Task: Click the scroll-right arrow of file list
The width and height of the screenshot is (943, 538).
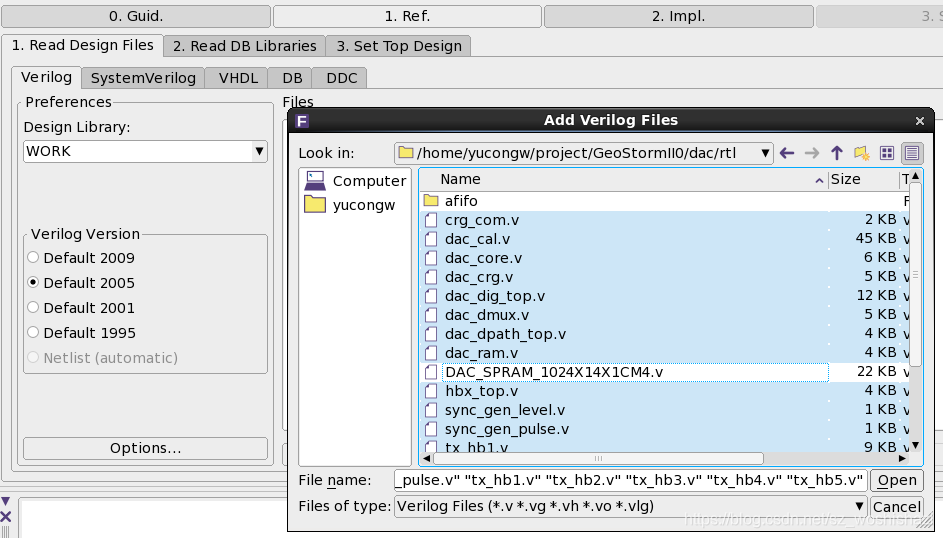Action: 902,459
